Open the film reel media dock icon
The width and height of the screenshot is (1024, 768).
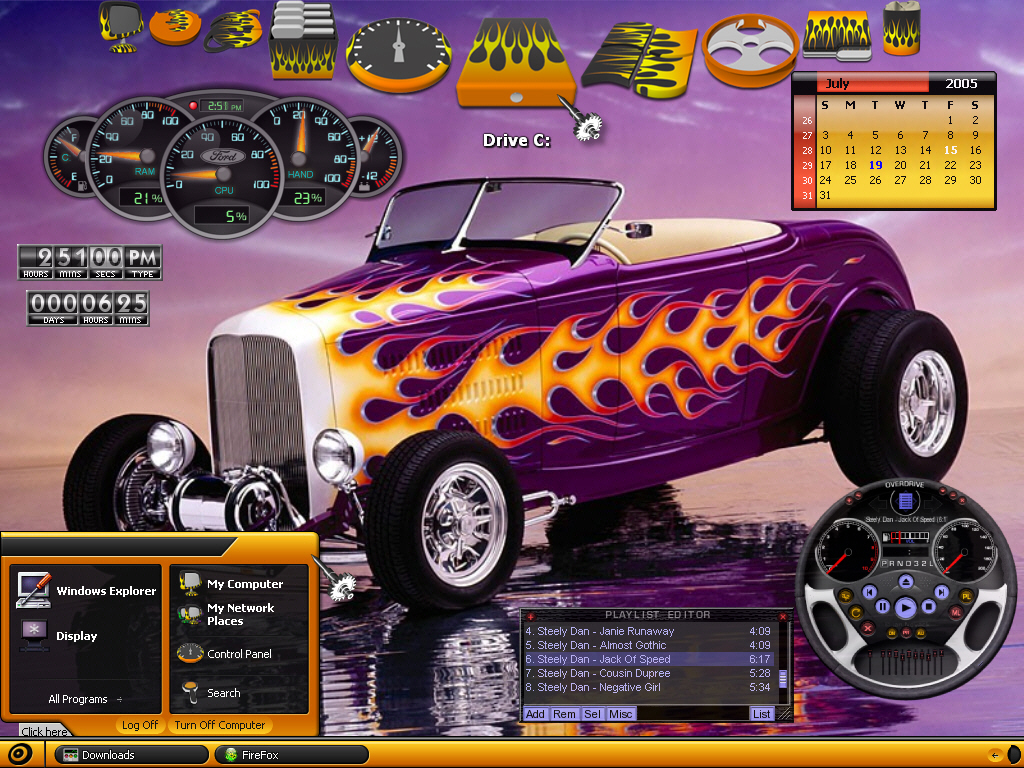750,50
